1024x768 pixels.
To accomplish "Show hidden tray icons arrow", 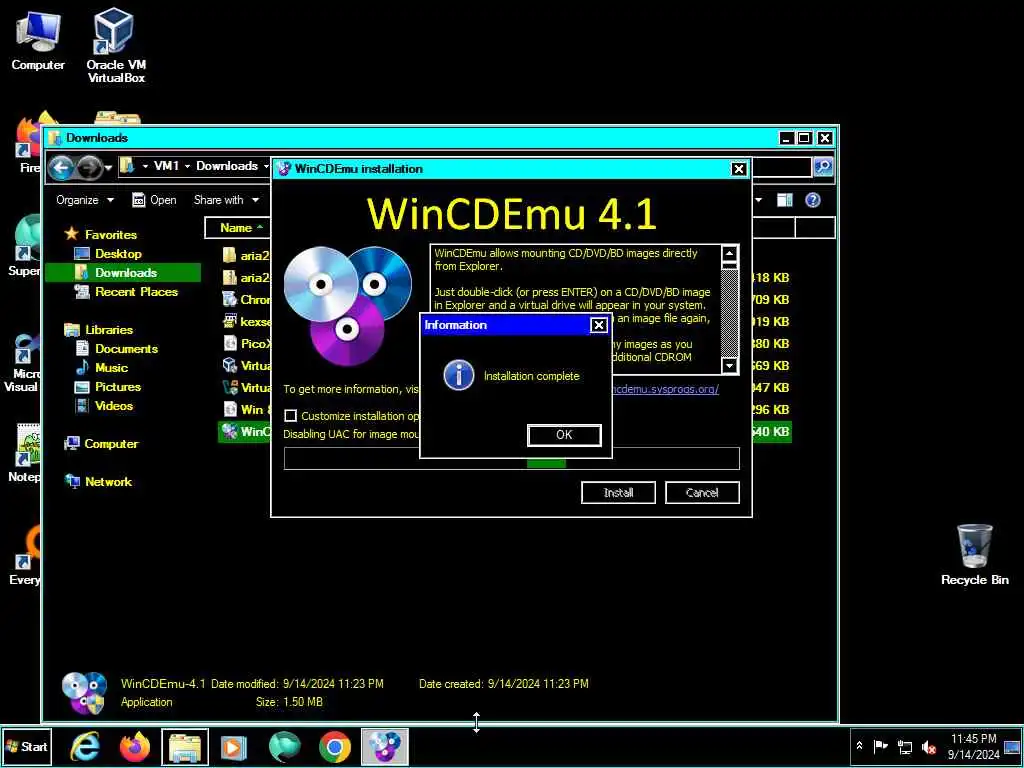I will (x=859, y=746).
